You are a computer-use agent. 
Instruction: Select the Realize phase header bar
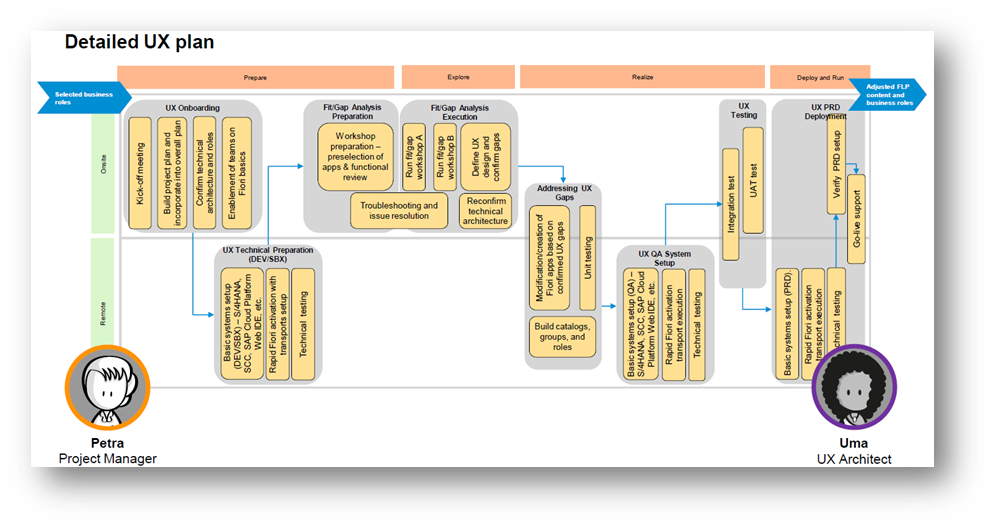[642, 77]
